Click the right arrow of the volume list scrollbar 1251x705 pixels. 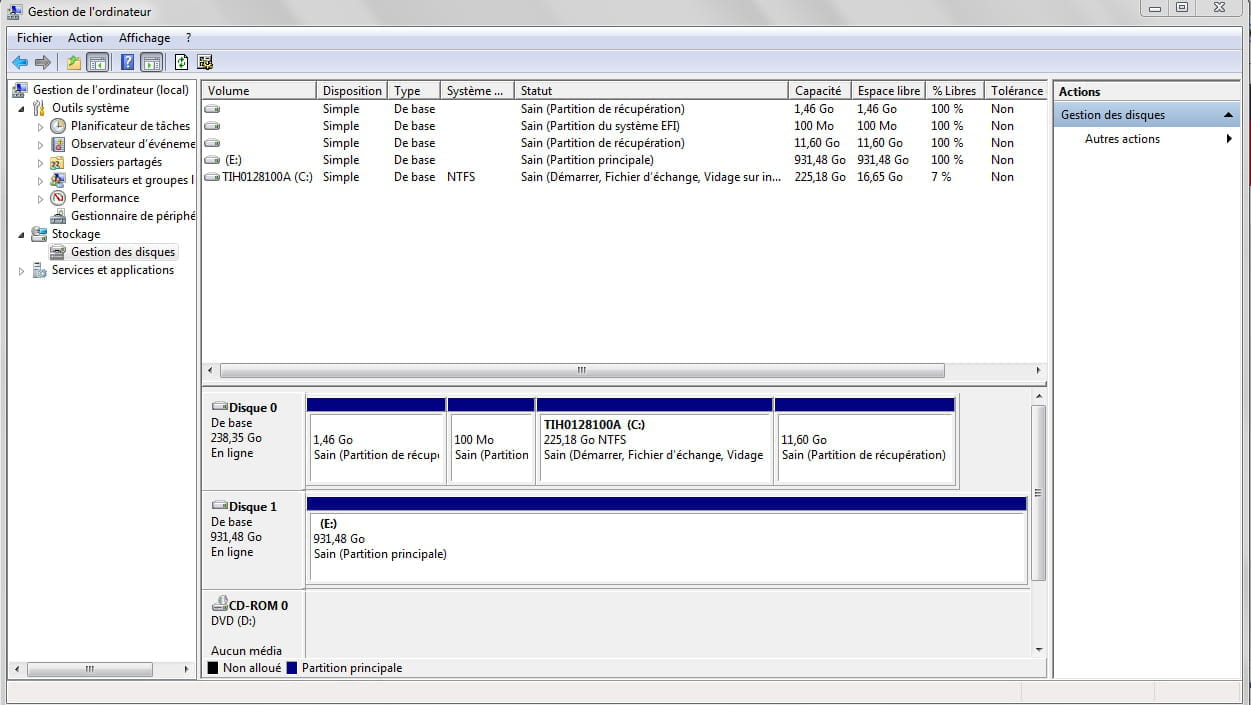(x=1038, y=370)
